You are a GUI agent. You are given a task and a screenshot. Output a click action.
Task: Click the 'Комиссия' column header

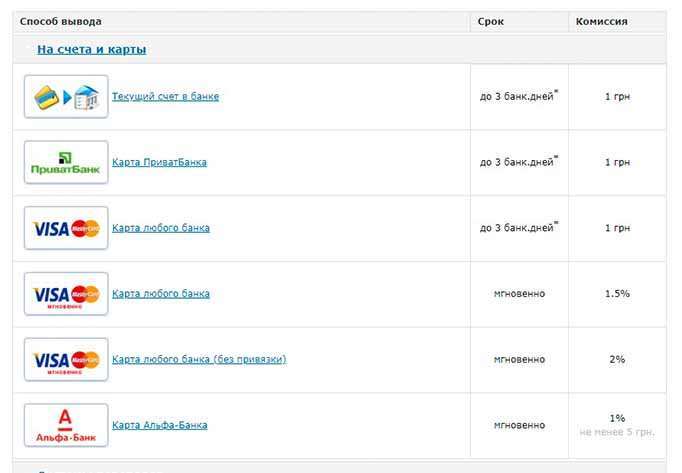(602, 21)
